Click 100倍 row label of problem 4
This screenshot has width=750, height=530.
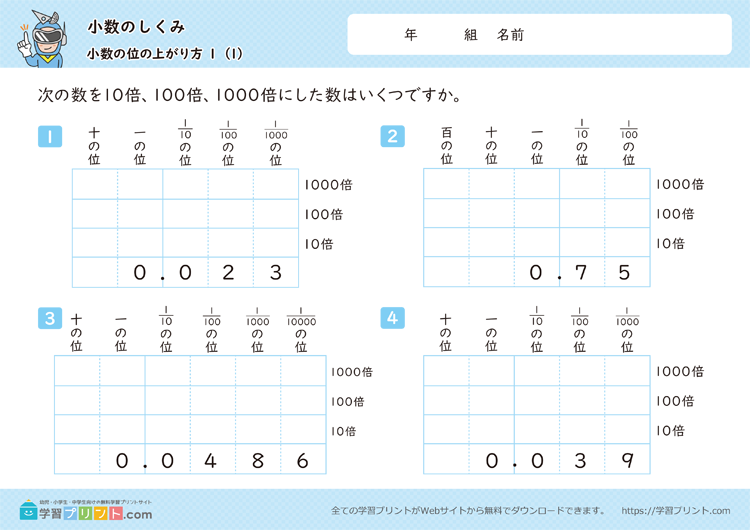coord(675,401)
